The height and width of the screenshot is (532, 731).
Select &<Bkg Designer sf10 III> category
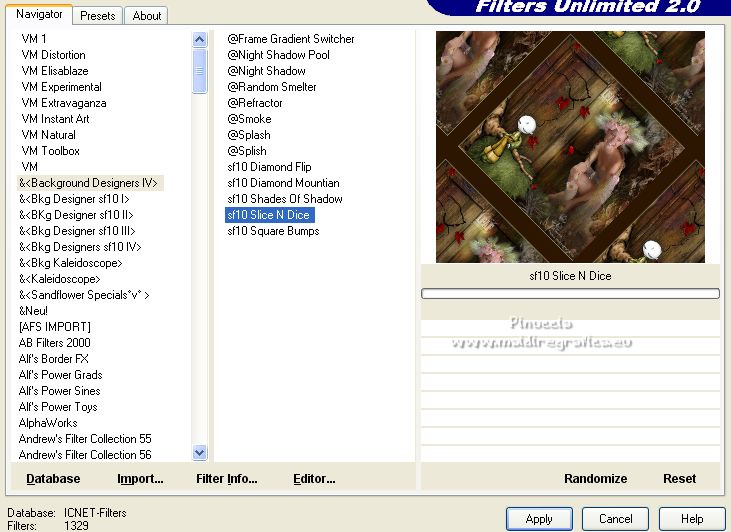tap(77, 231)
